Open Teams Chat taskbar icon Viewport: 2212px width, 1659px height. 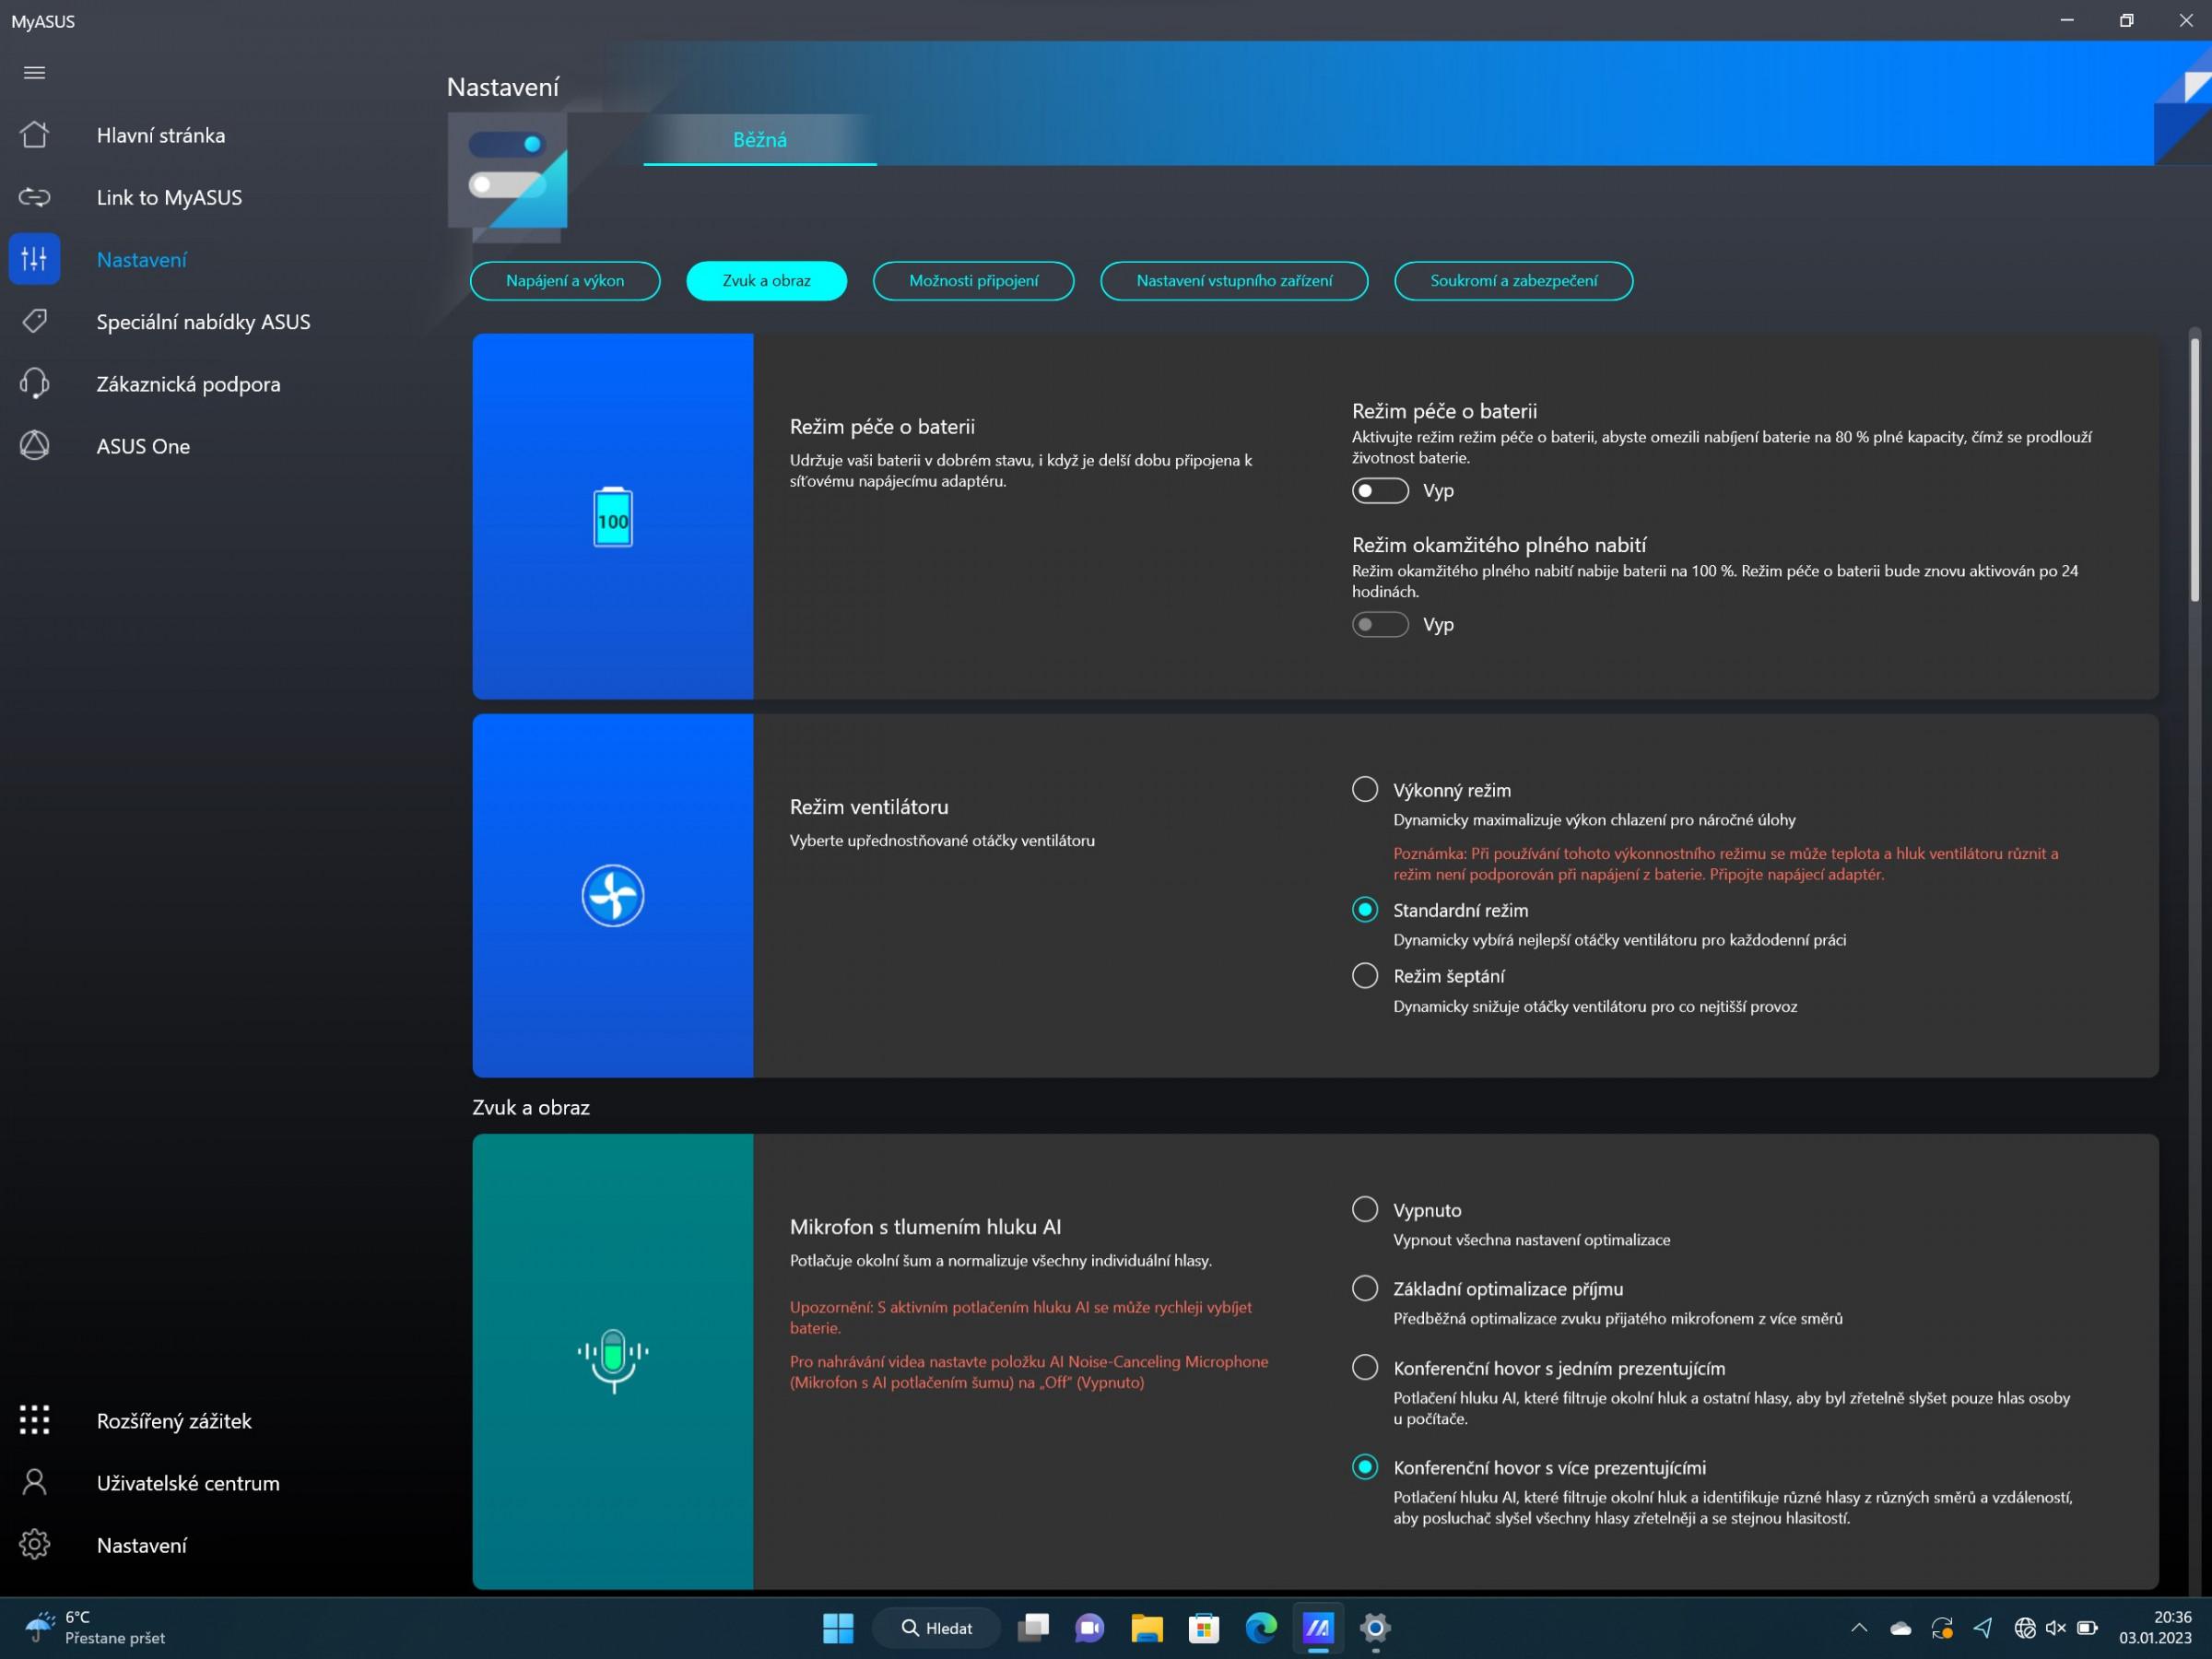click(x=1090, y=1628)
